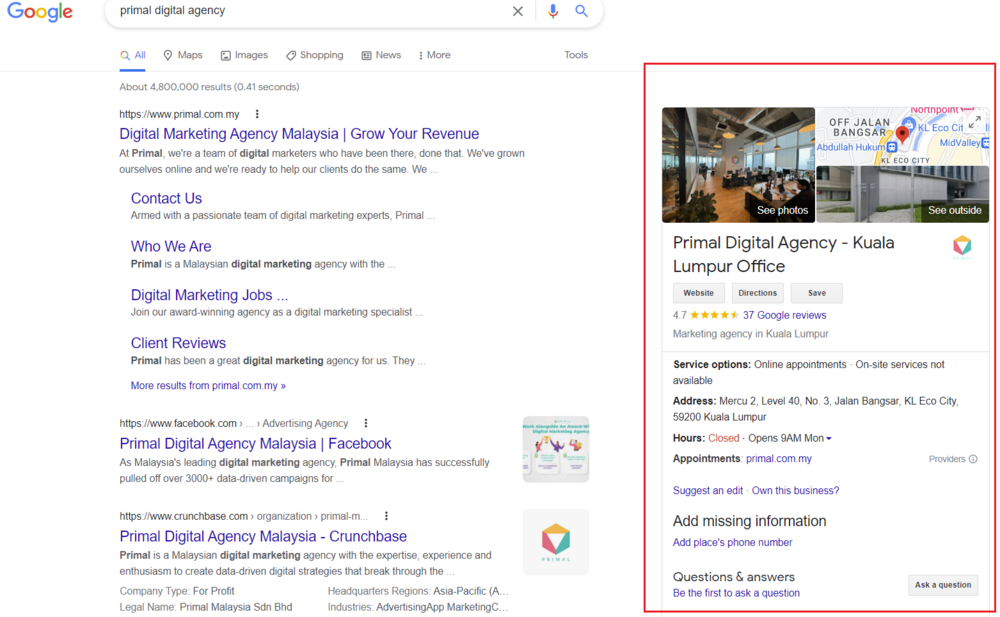Open the Primal logo in knowledge panel
Viewport: 1000px width, 617px height.
[962, 247]
